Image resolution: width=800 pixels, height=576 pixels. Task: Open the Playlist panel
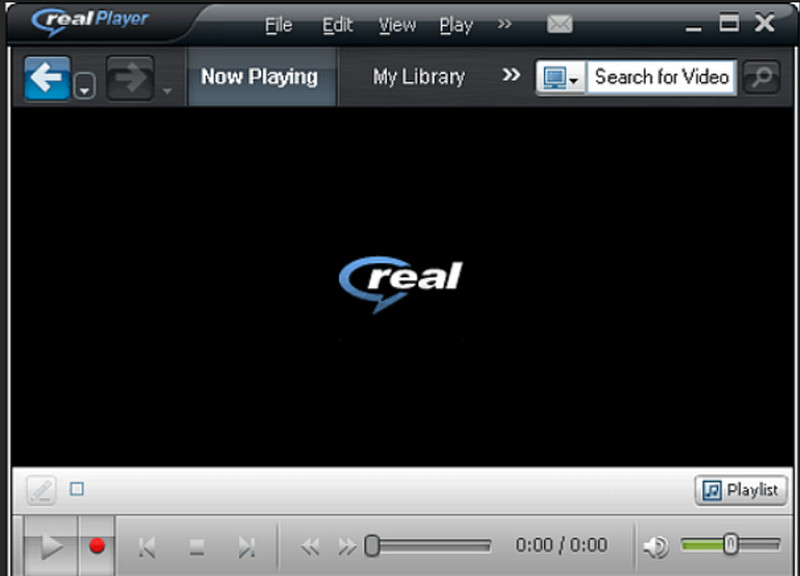741,490
